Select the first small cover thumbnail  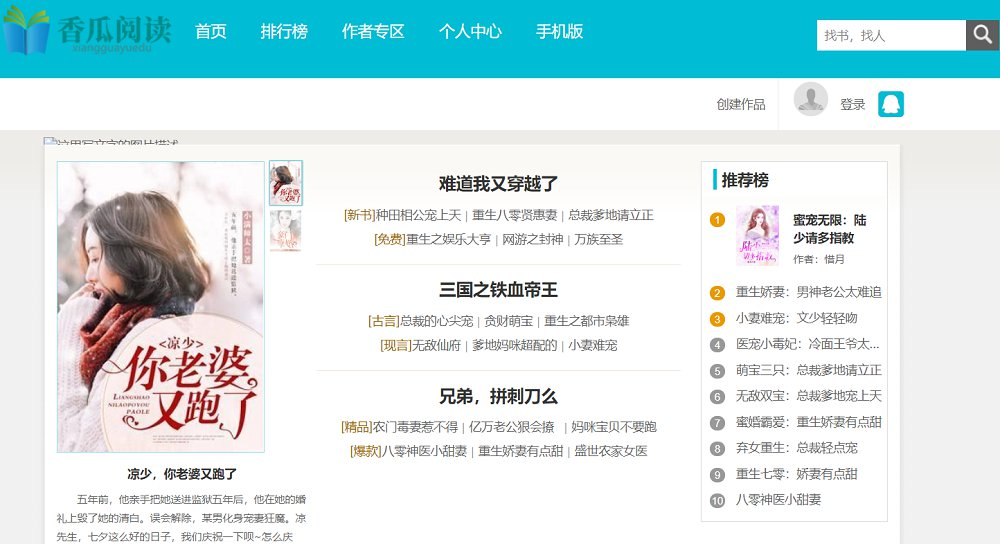tap(286, 183)
